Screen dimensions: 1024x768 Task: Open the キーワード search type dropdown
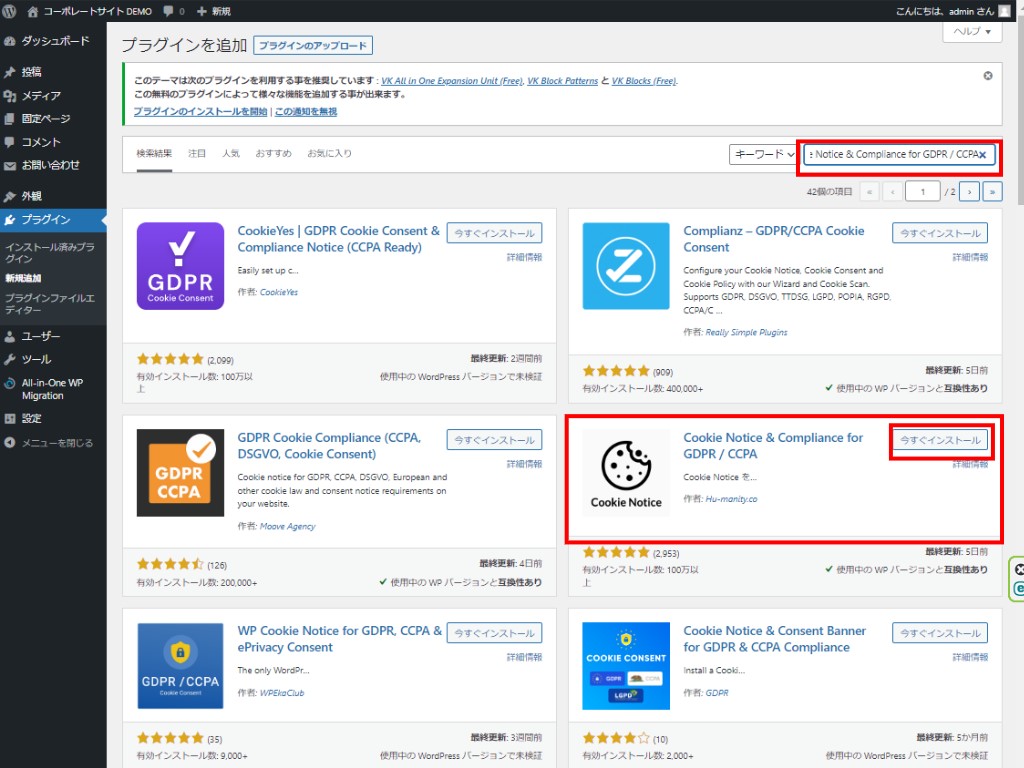click(x=763, y=155)
